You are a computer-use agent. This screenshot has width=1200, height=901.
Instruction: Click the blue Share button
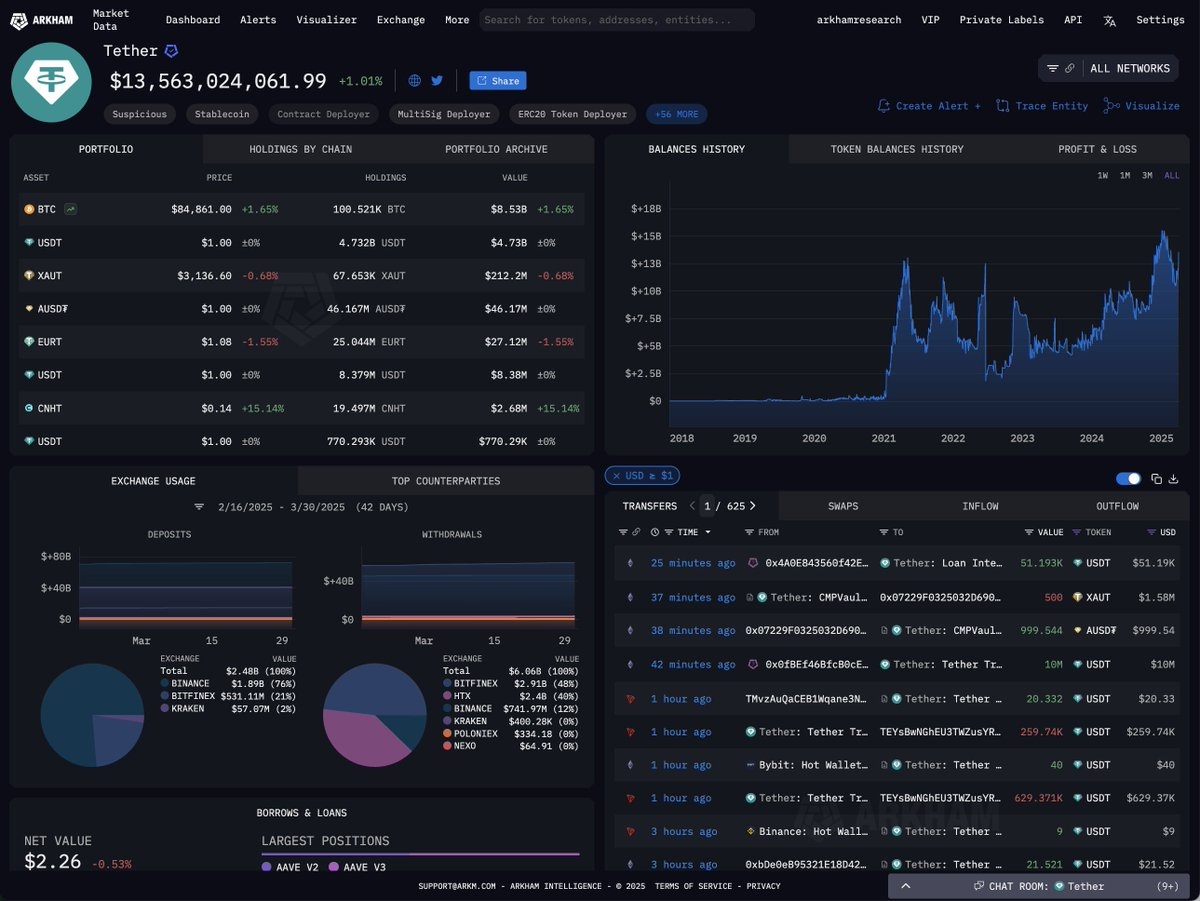pyautogui.click(x=497, y=81)
